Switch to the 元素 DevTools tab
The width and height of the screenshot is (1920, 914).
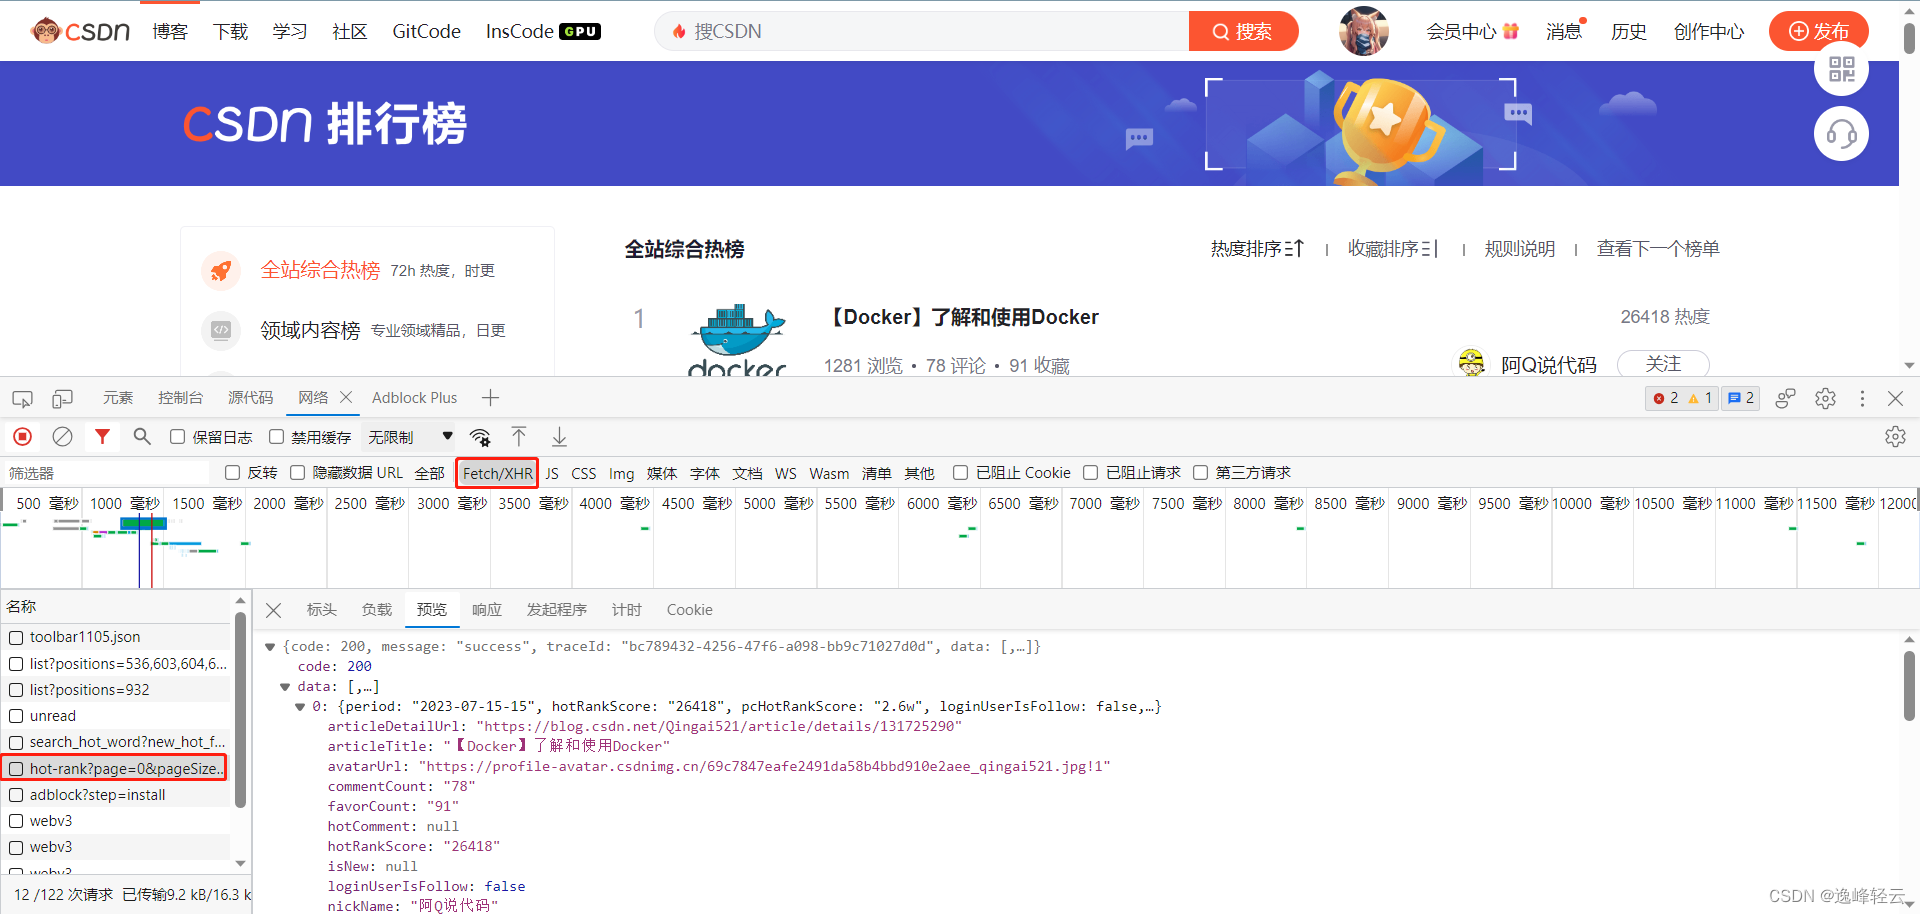pyautogui.click(x=118, y=398)
